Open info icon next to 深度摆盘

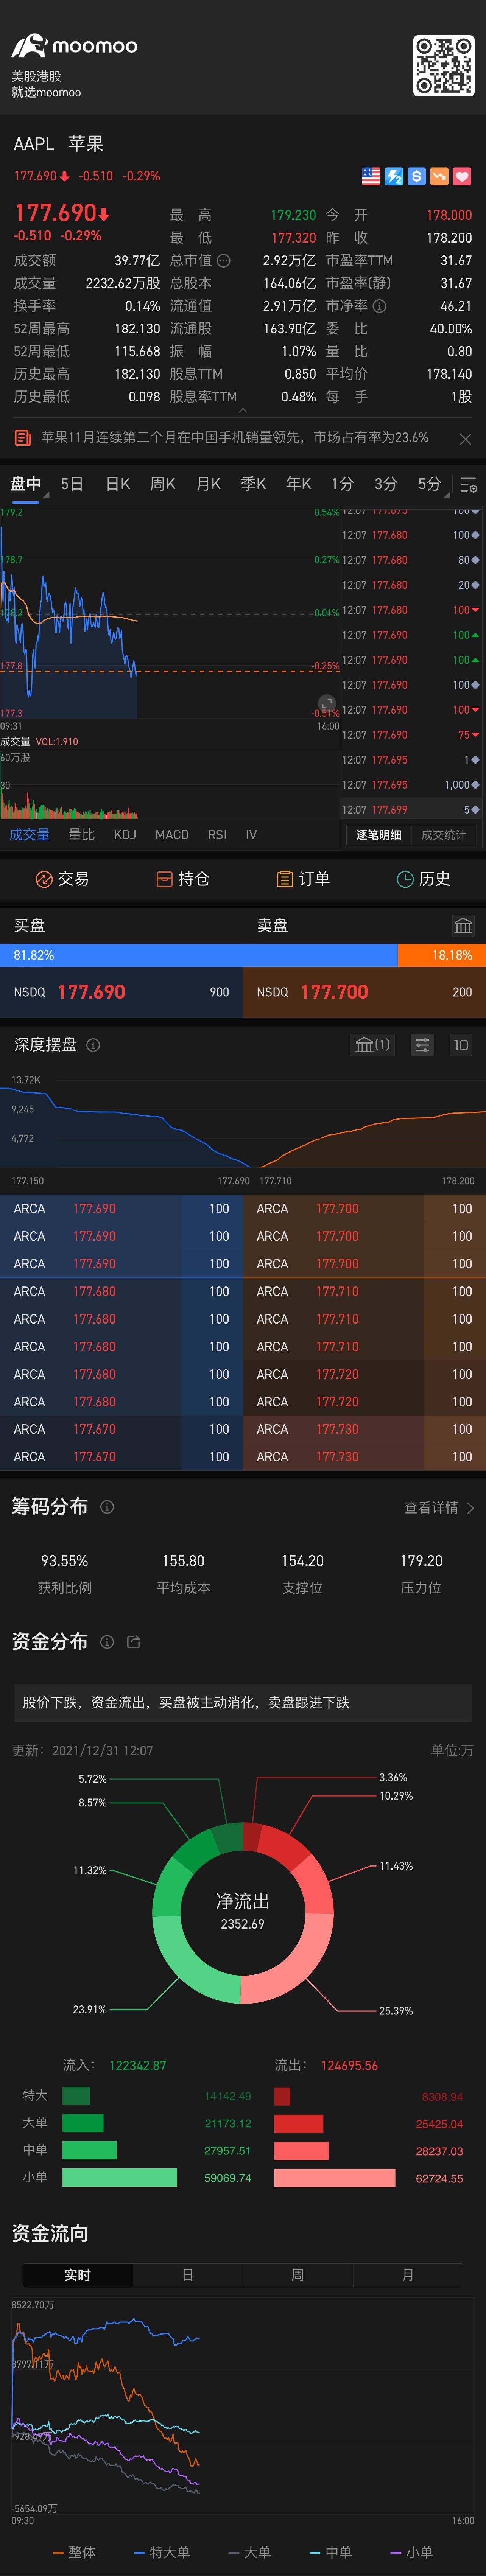(x=93, y=1045)
